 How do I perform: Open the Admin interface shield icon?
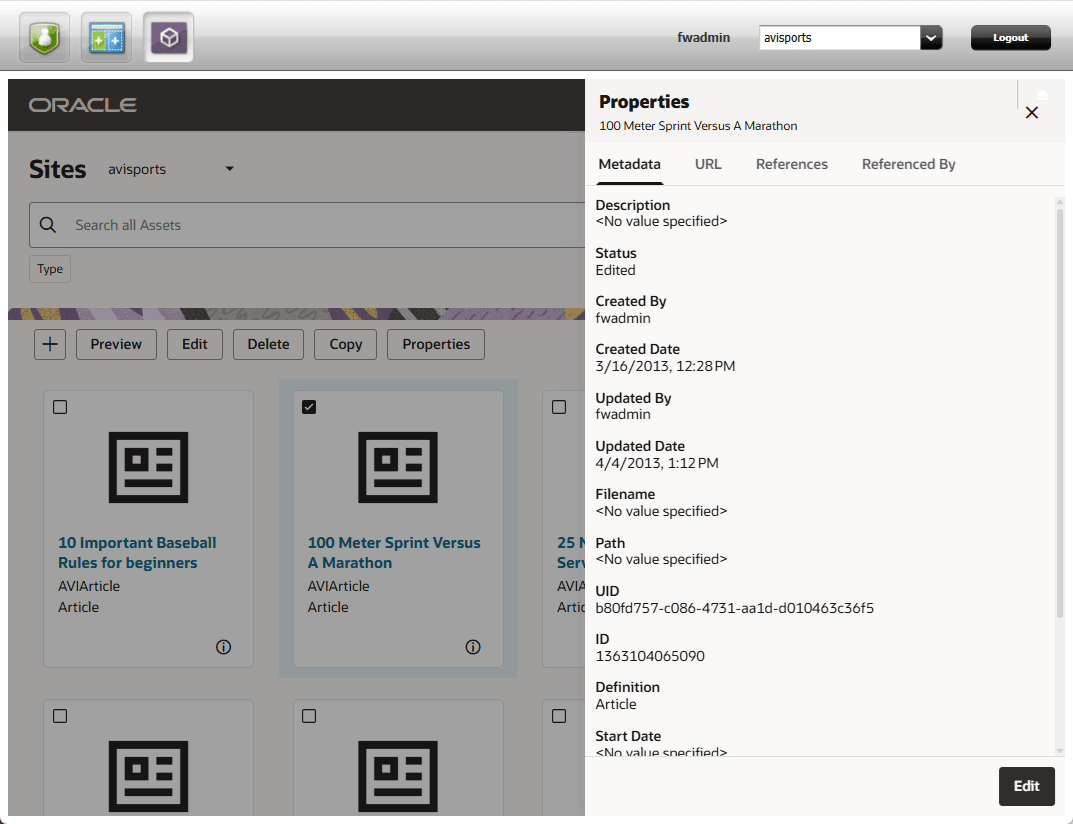pyautogui.click(x=43, y=36)
